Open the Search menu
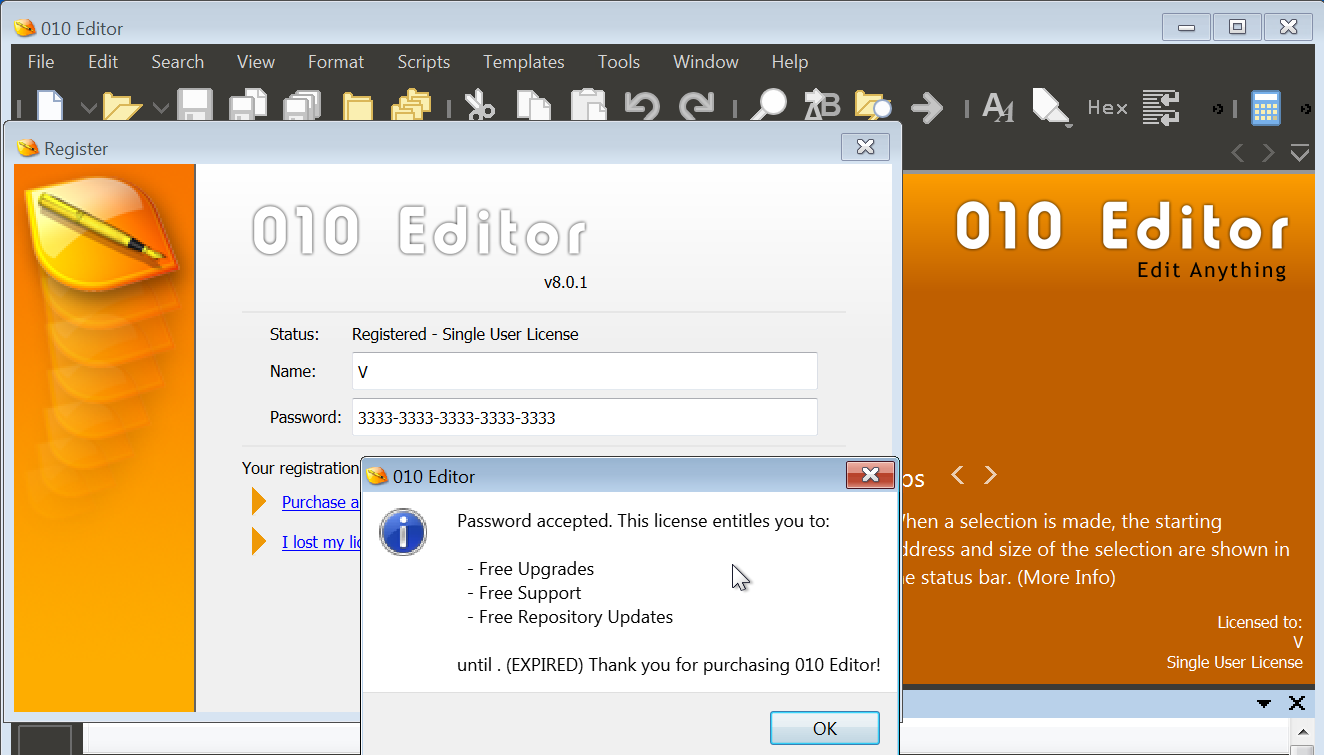 point(178,62)
